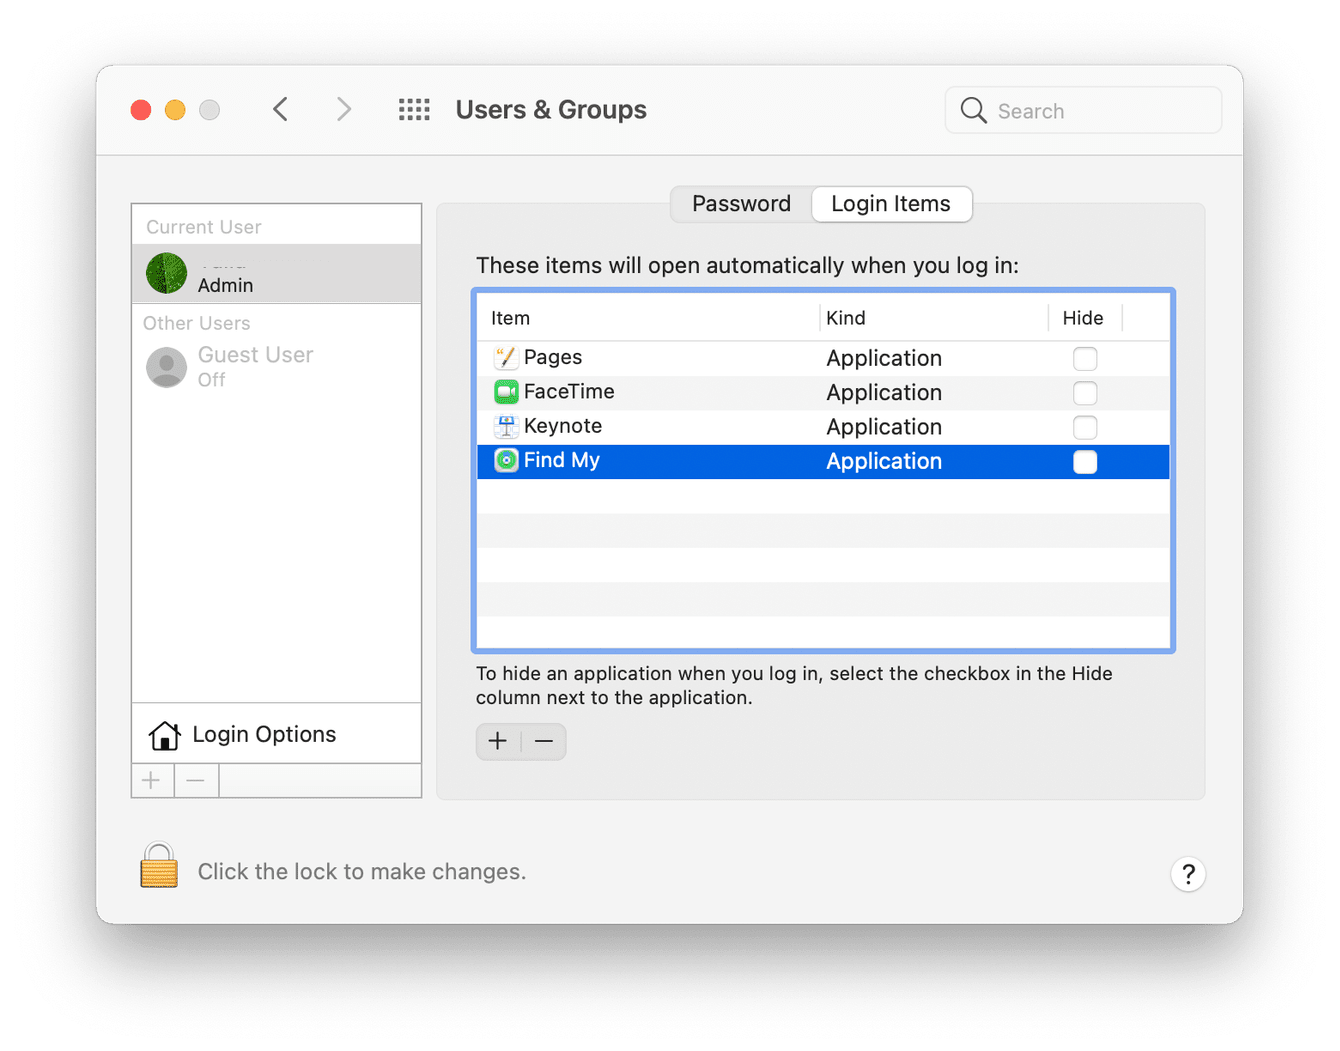
Task: Open Login Options
Action: [276, 734]
